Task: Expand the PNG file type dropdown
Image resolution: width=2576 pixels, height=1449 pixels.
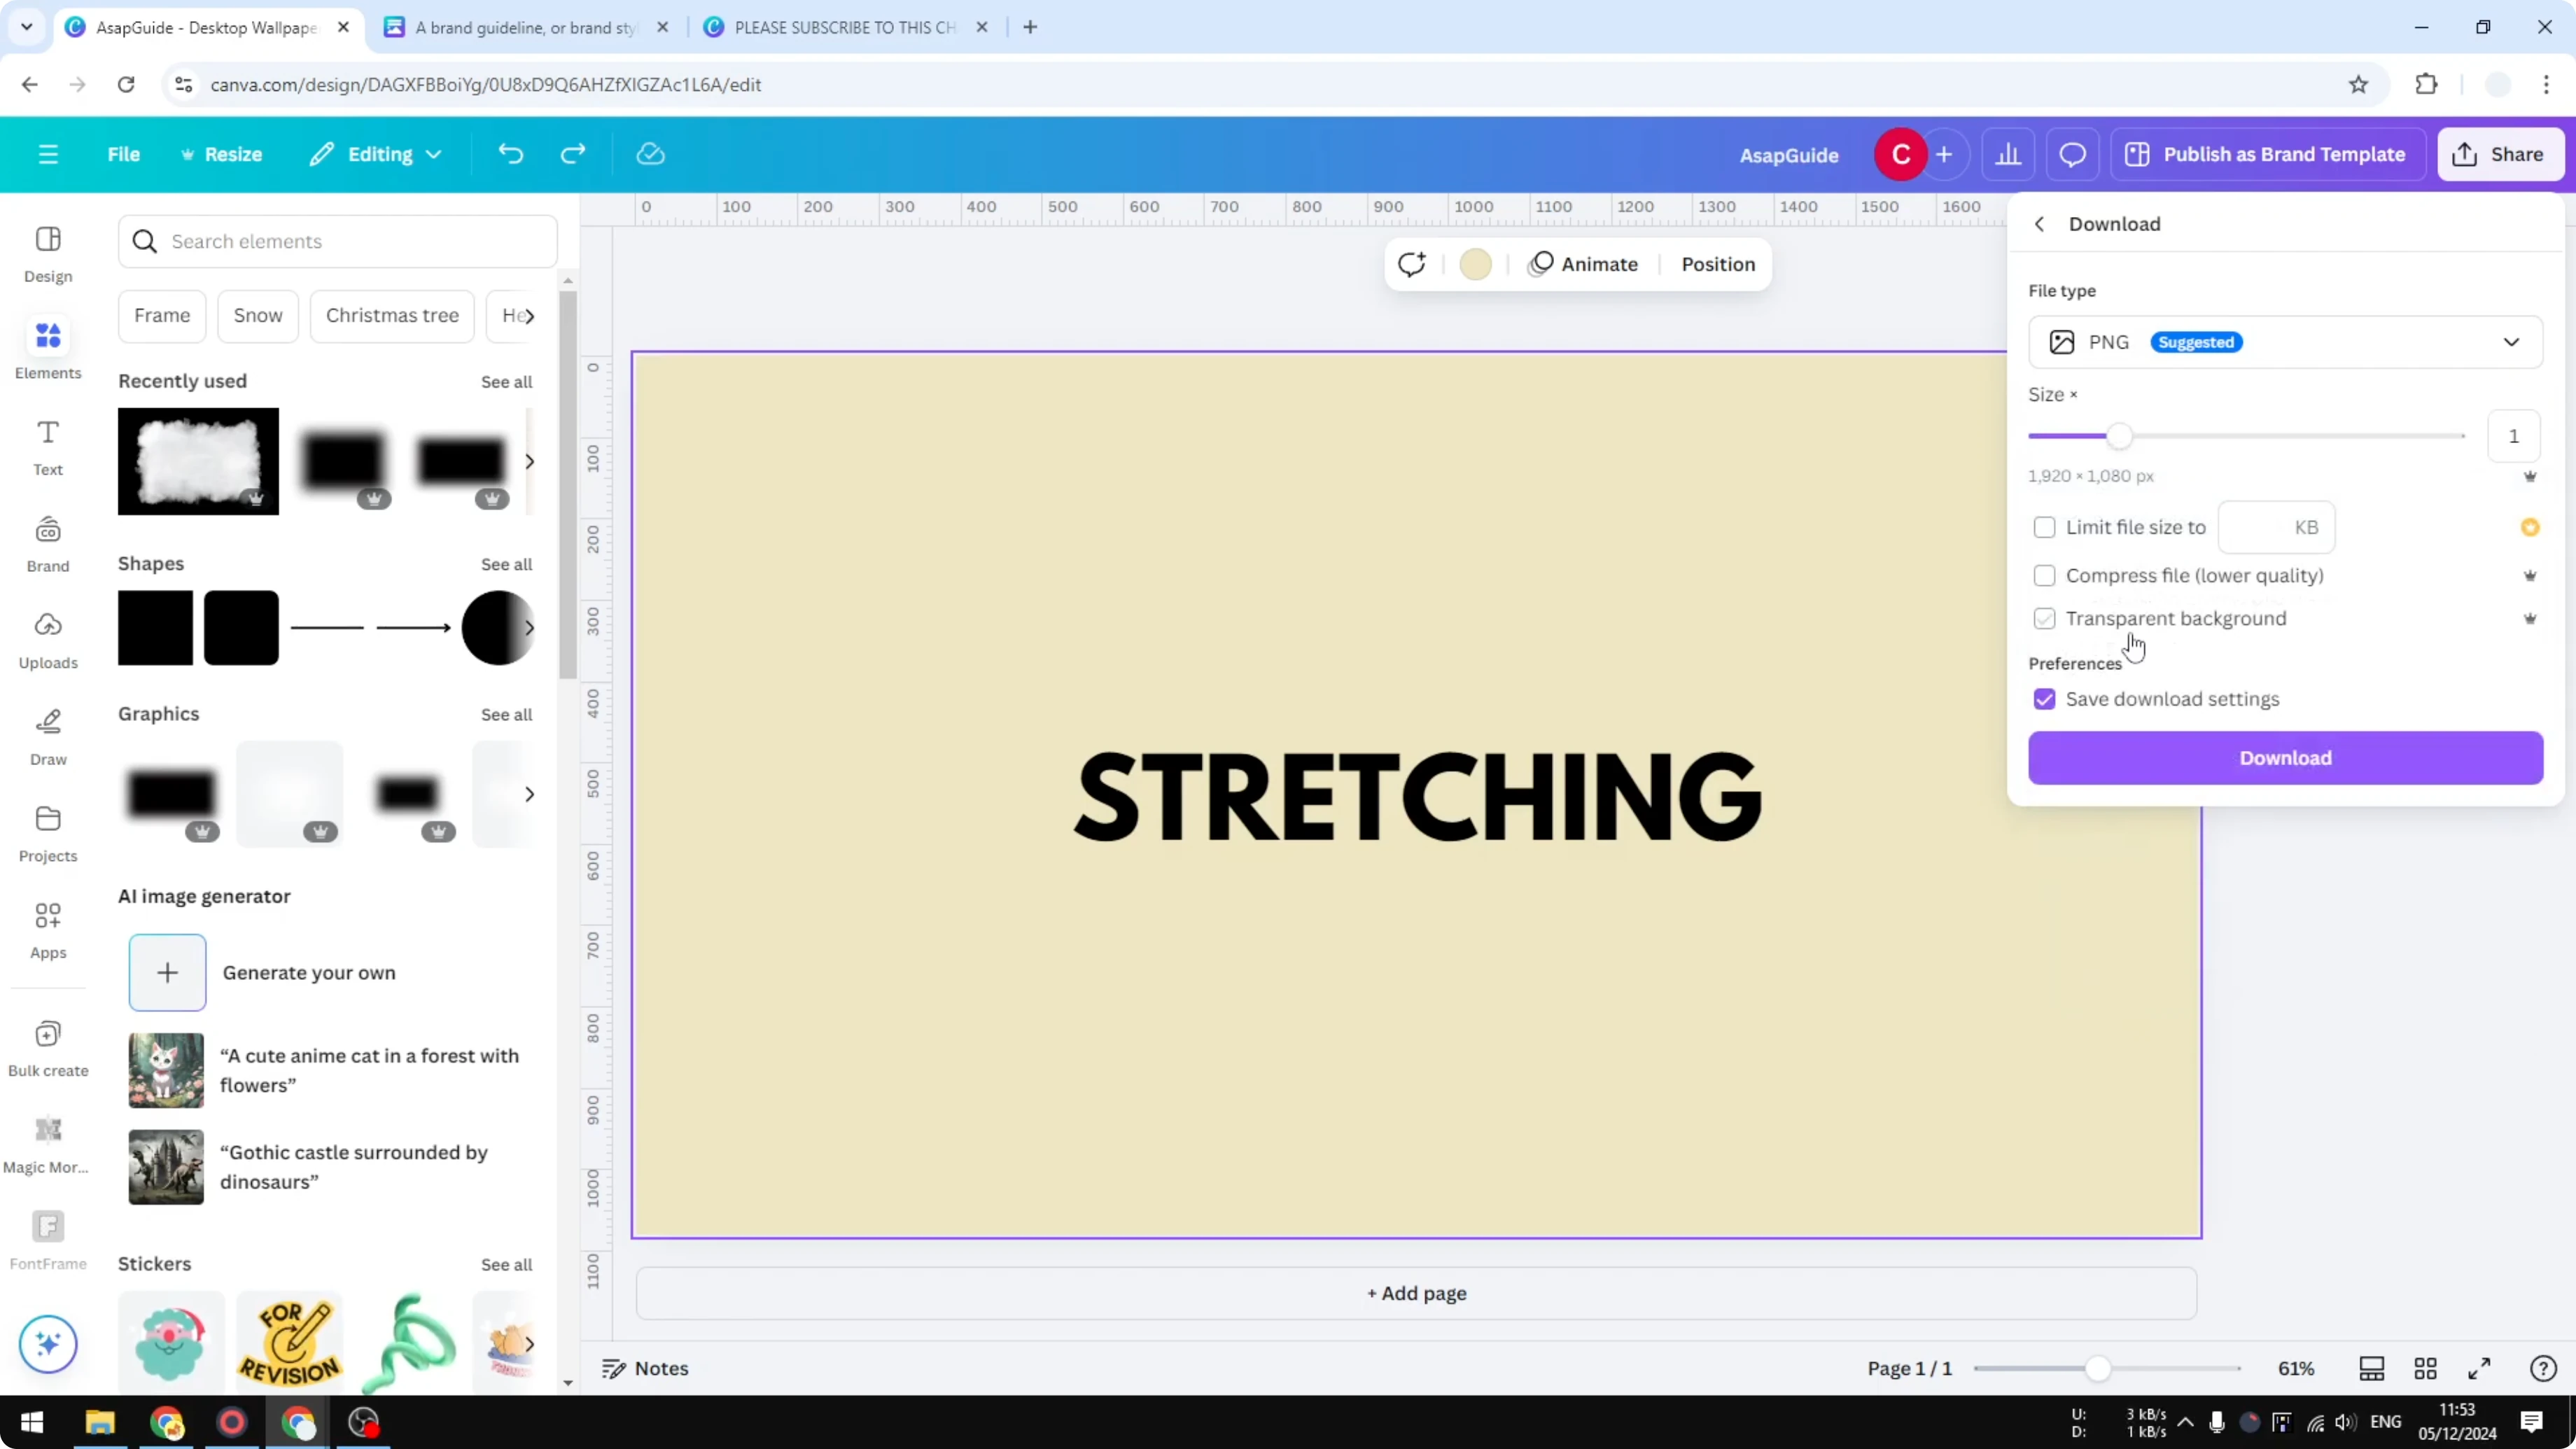Action: [x=2285, y=342]
